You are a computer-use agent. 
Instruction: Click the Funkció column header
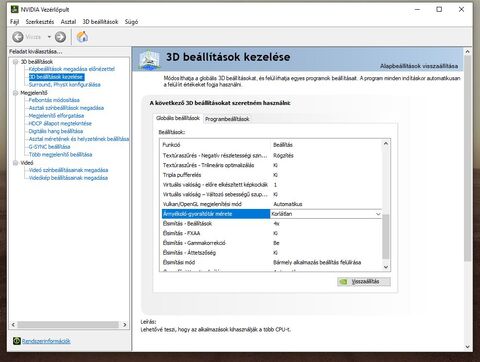point(216,145)
